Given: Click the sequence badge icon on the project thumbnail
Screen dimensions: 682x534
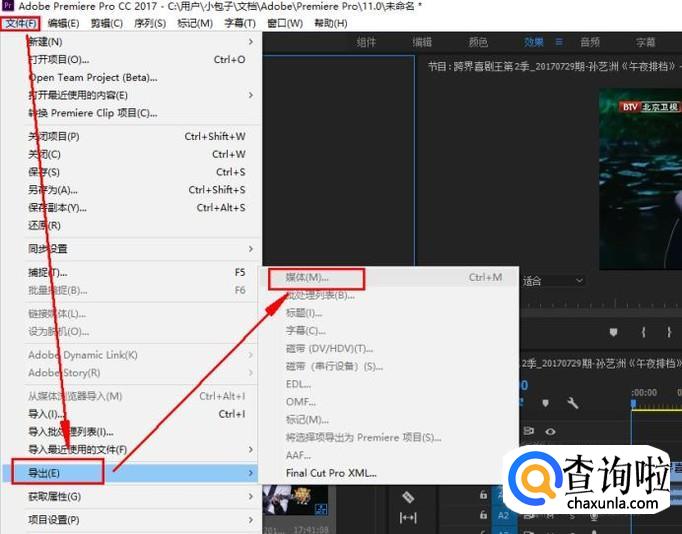Looking at the screenshot, I should point(321,509).
